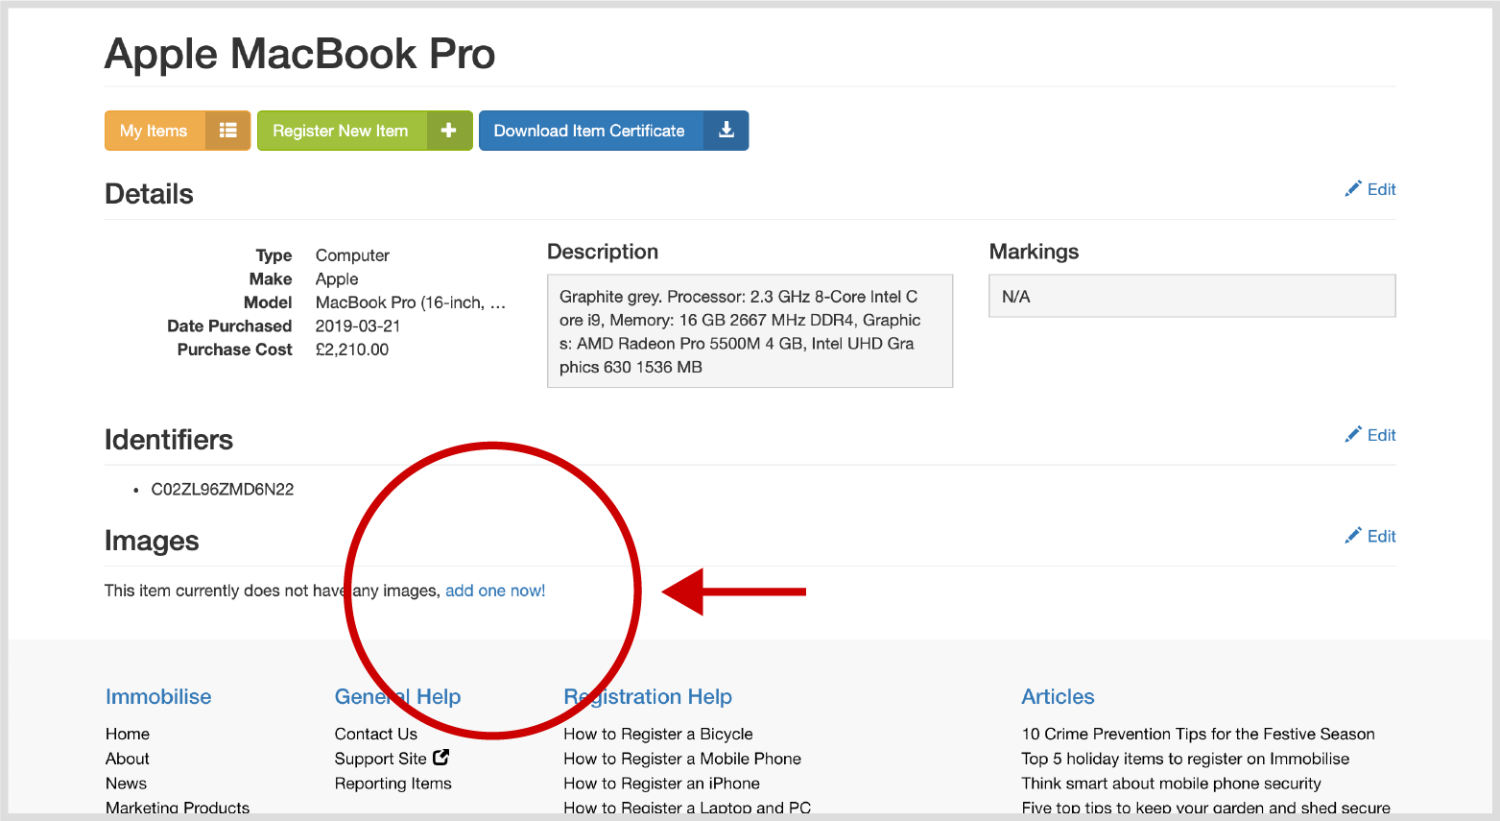Open the Reporting Items link

point(393,784)
